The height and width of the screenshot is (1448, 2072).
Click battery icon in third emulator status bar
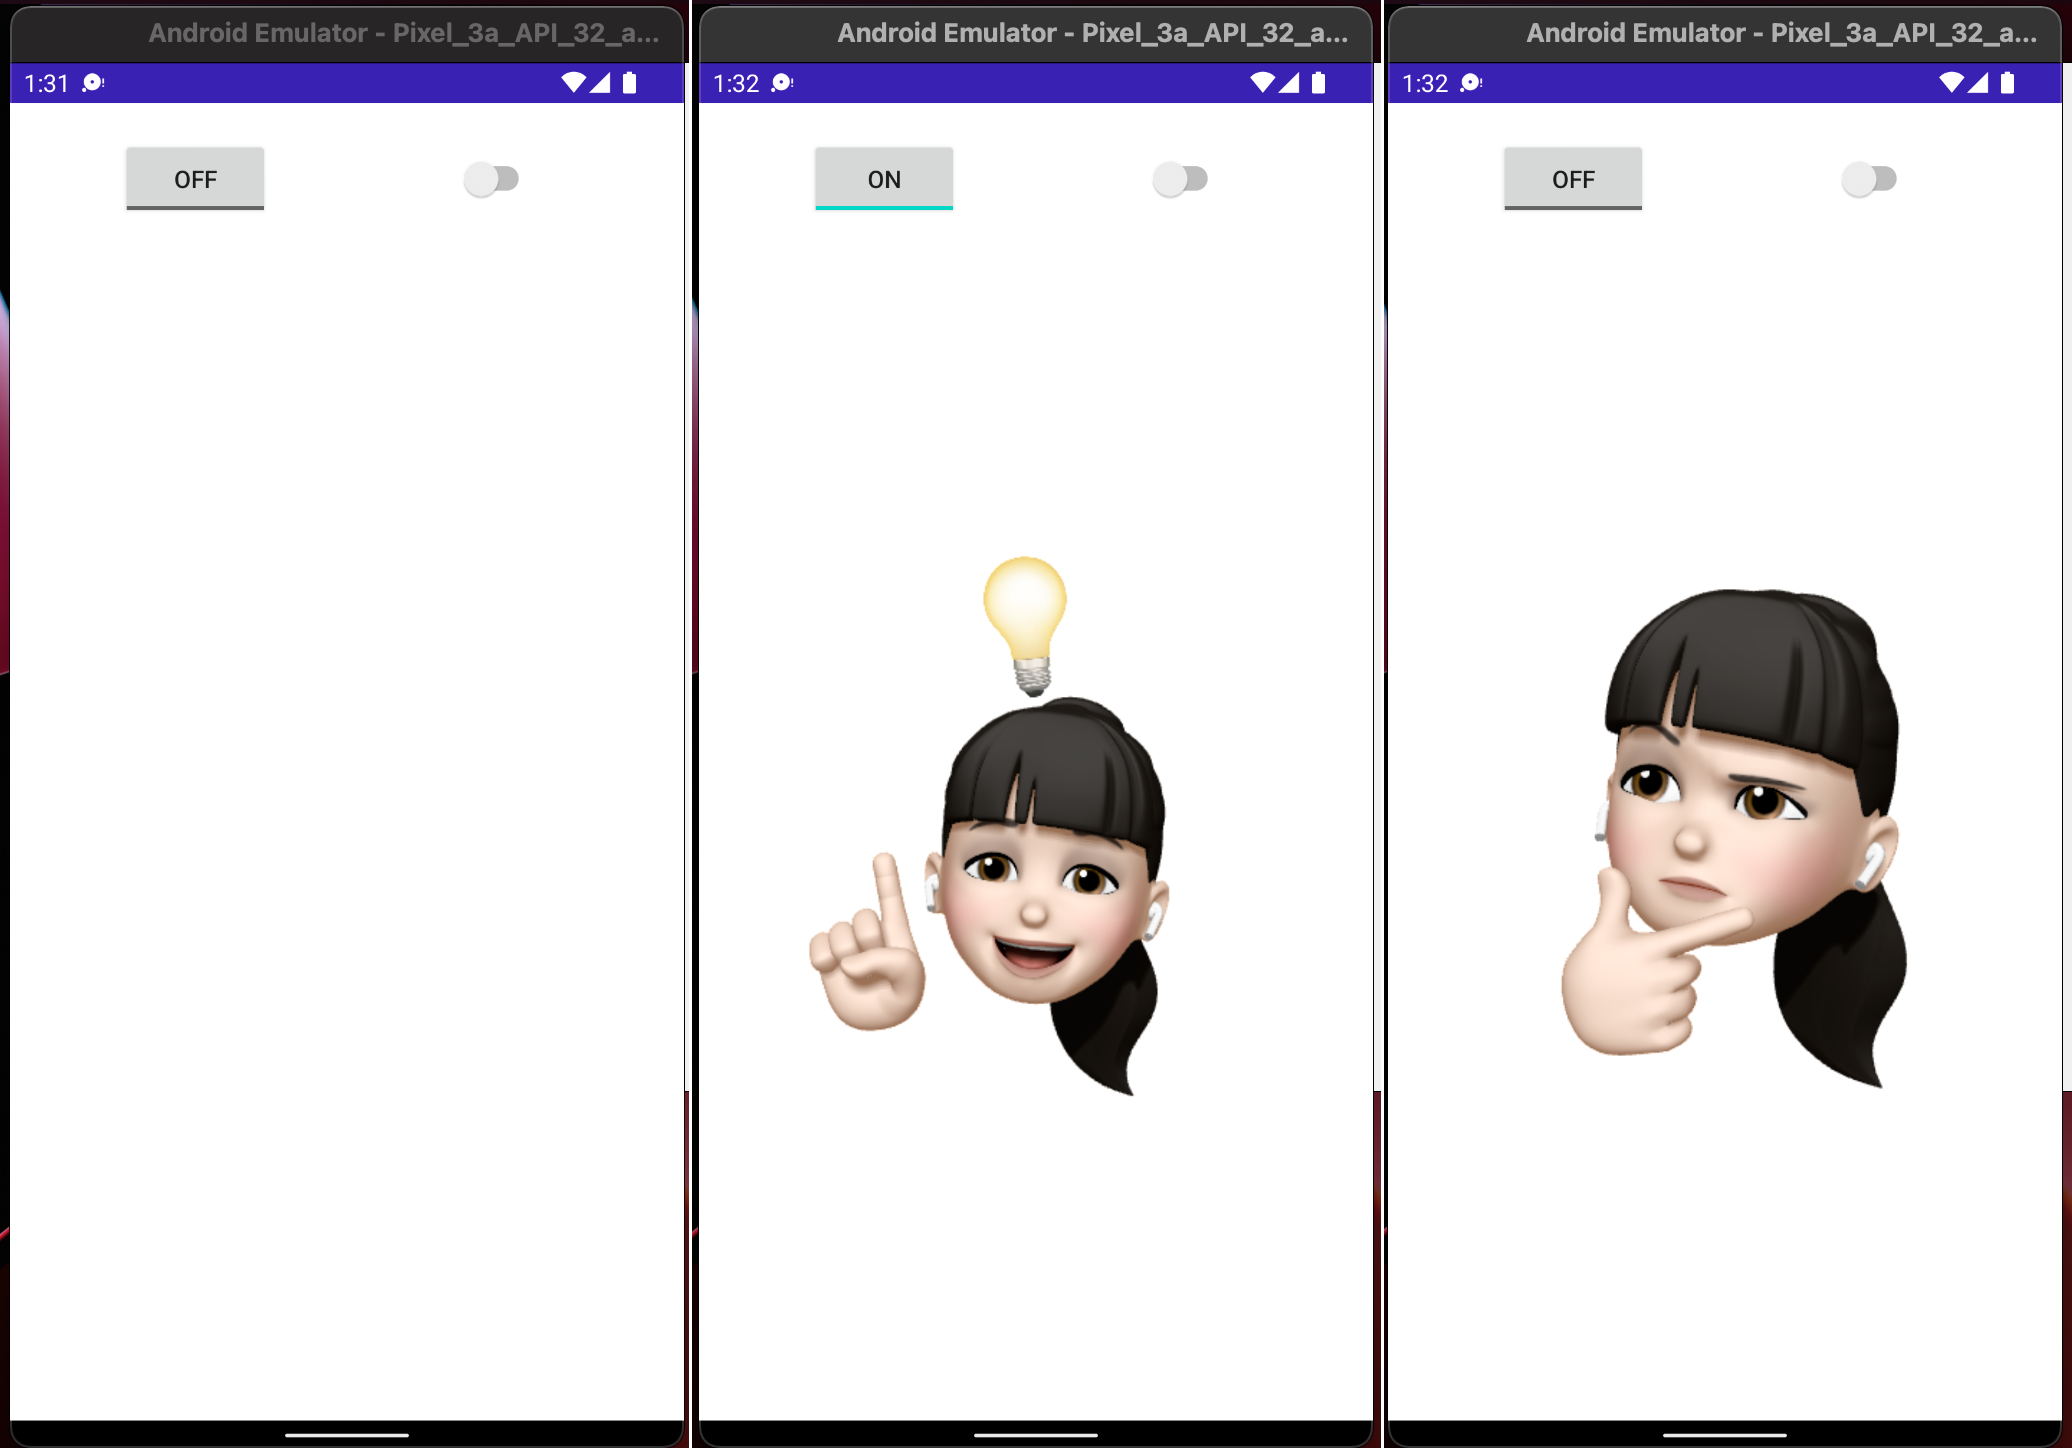pyautogui.click(x=2007, y=83)
